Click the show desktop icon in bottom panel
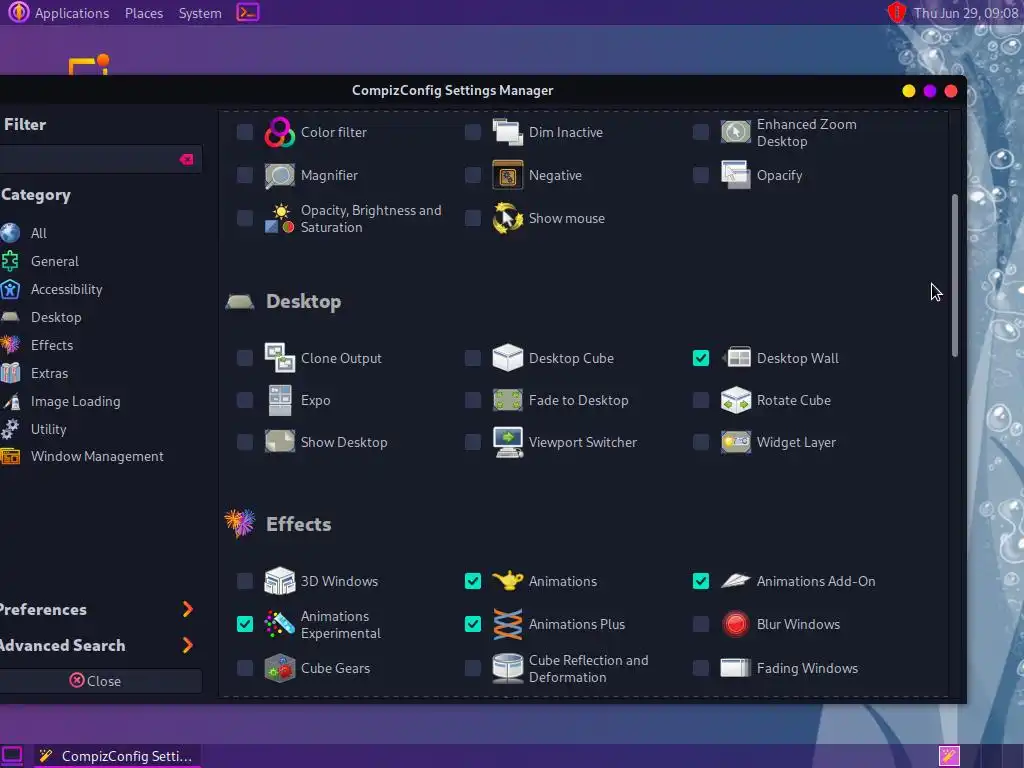Viewport: 1024px width, 768px height. pos(12,756)
